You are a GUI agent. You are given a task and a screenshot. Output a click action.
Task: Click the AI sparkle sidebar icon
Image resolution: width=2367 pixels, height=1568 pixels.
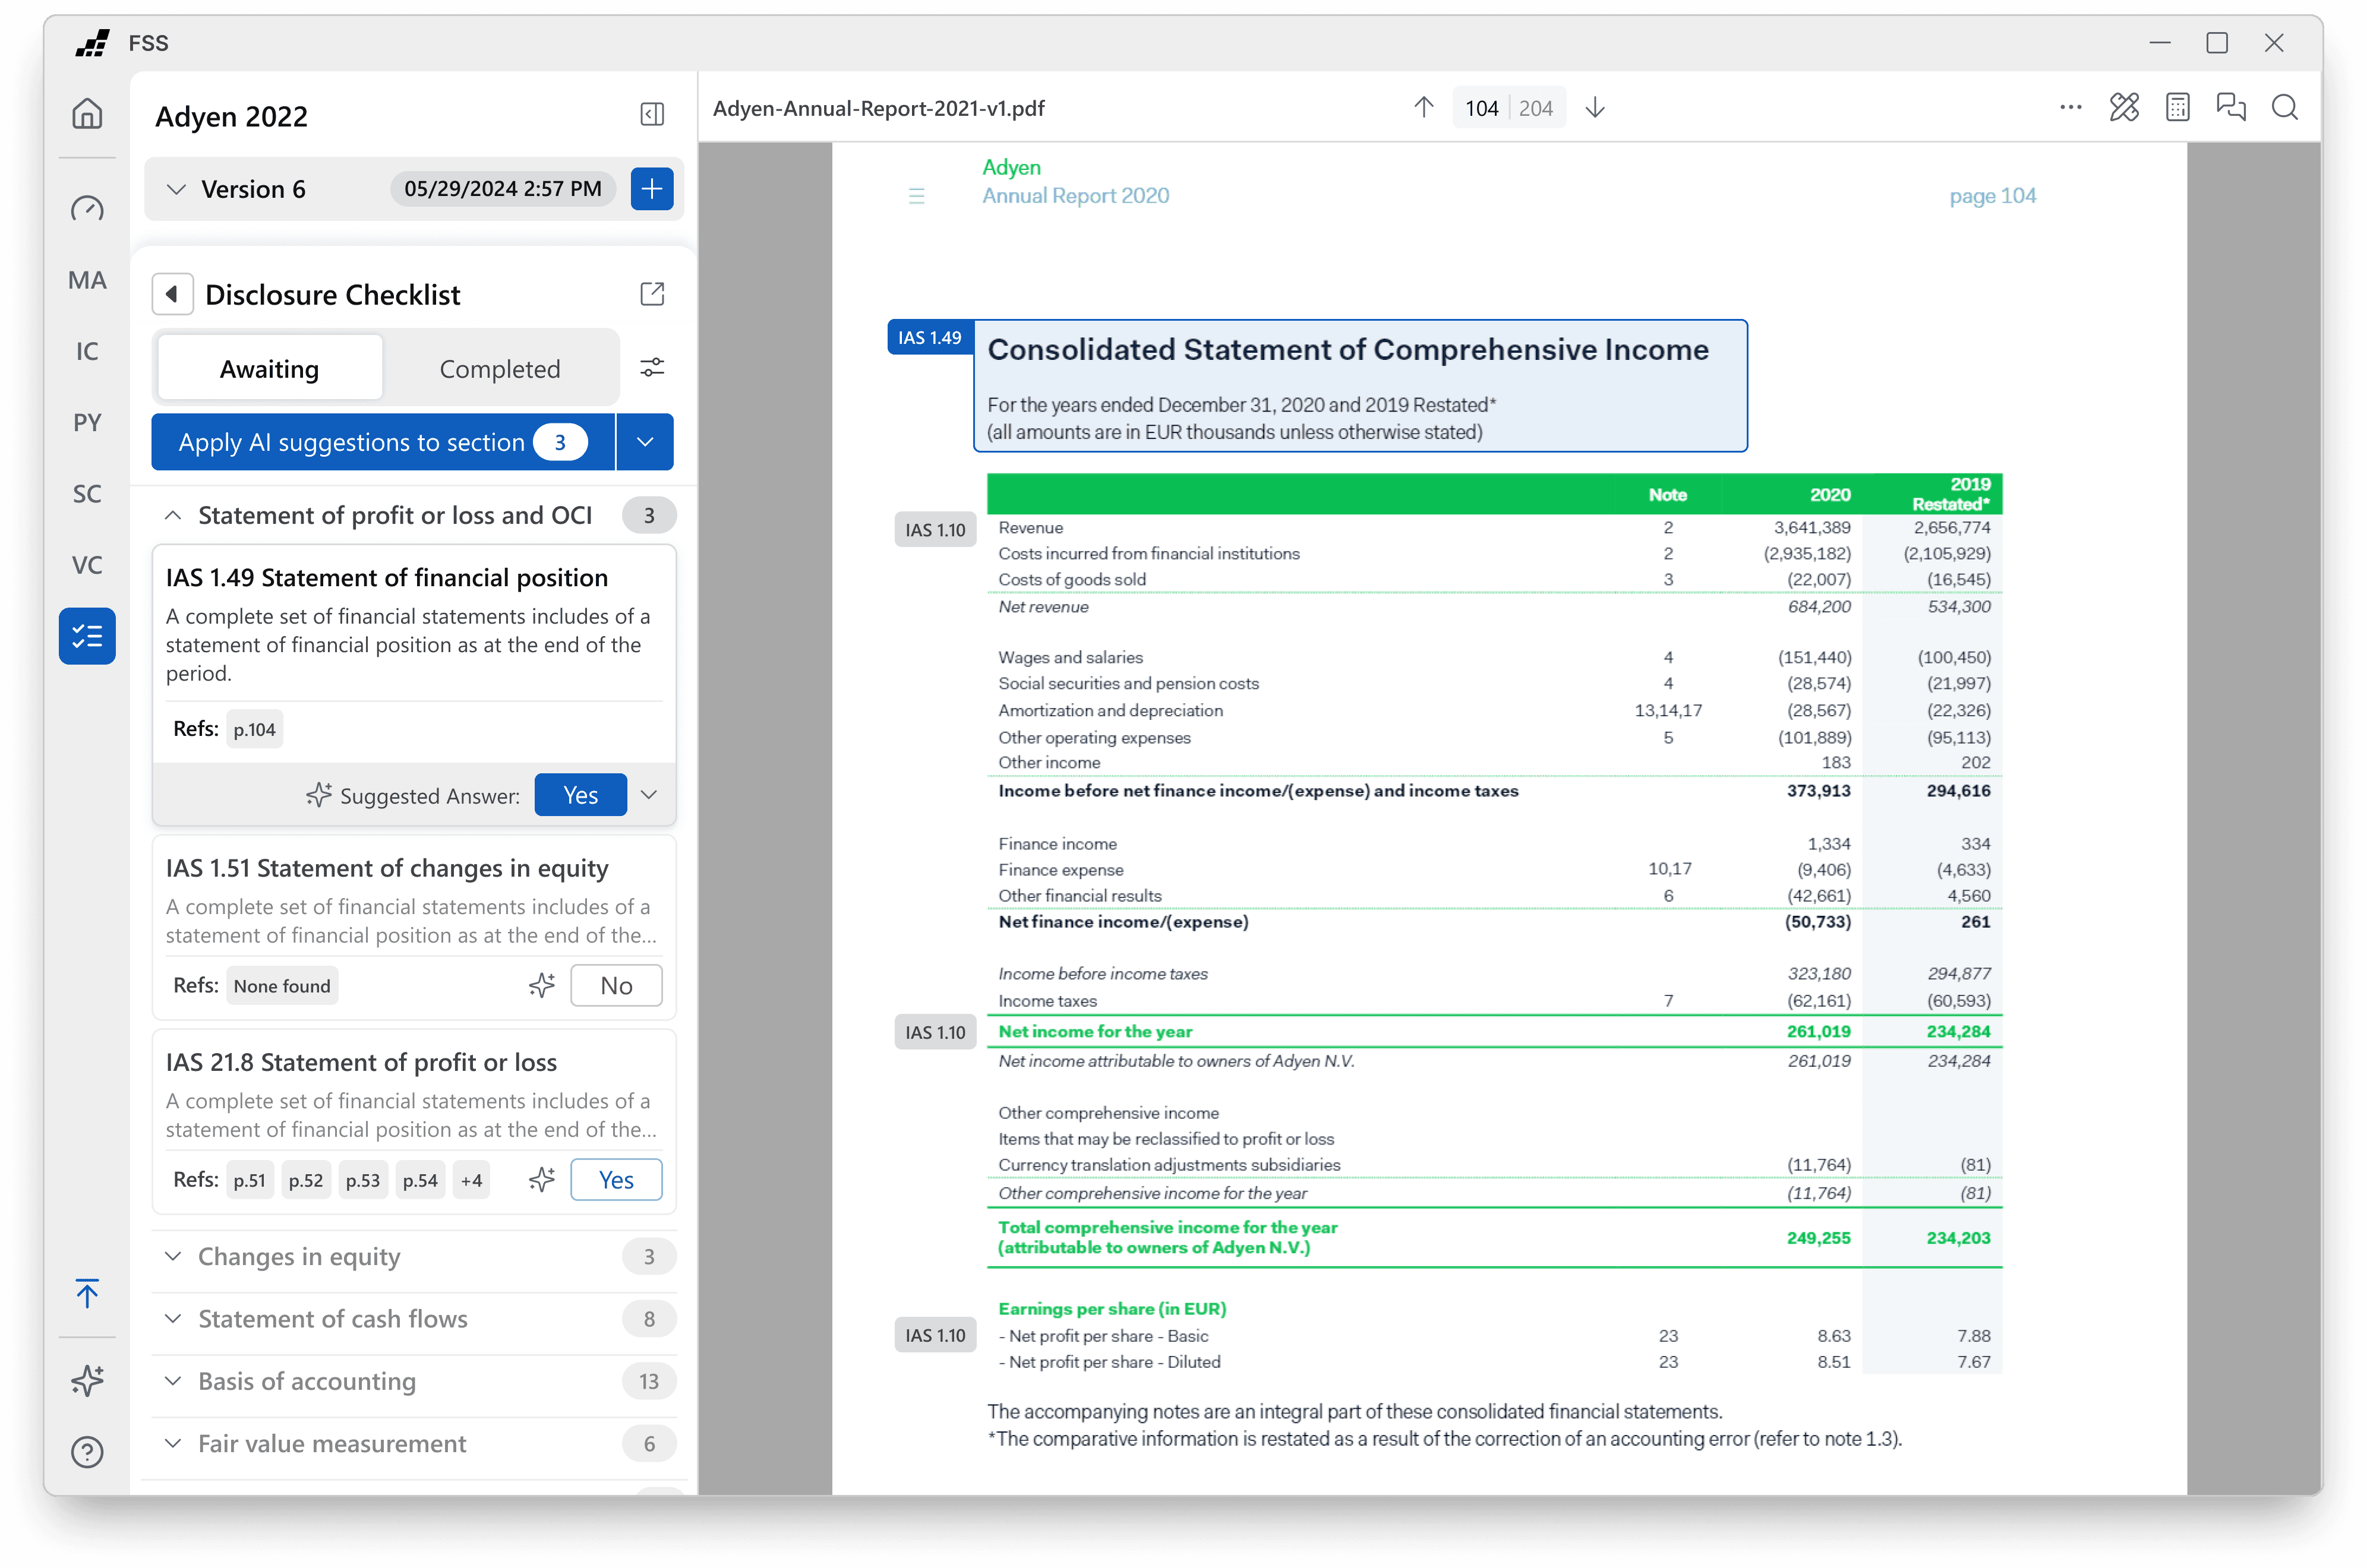(x=87, y=1380)
